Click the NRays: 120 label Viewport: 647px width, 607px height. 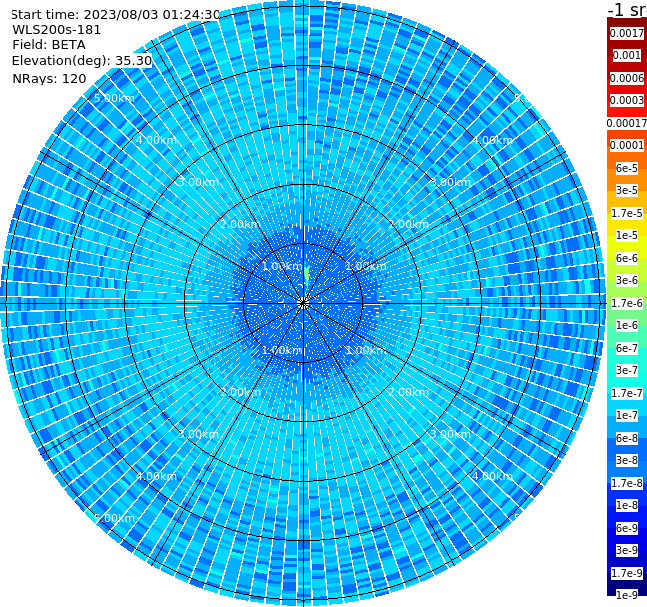coord(49,78)
